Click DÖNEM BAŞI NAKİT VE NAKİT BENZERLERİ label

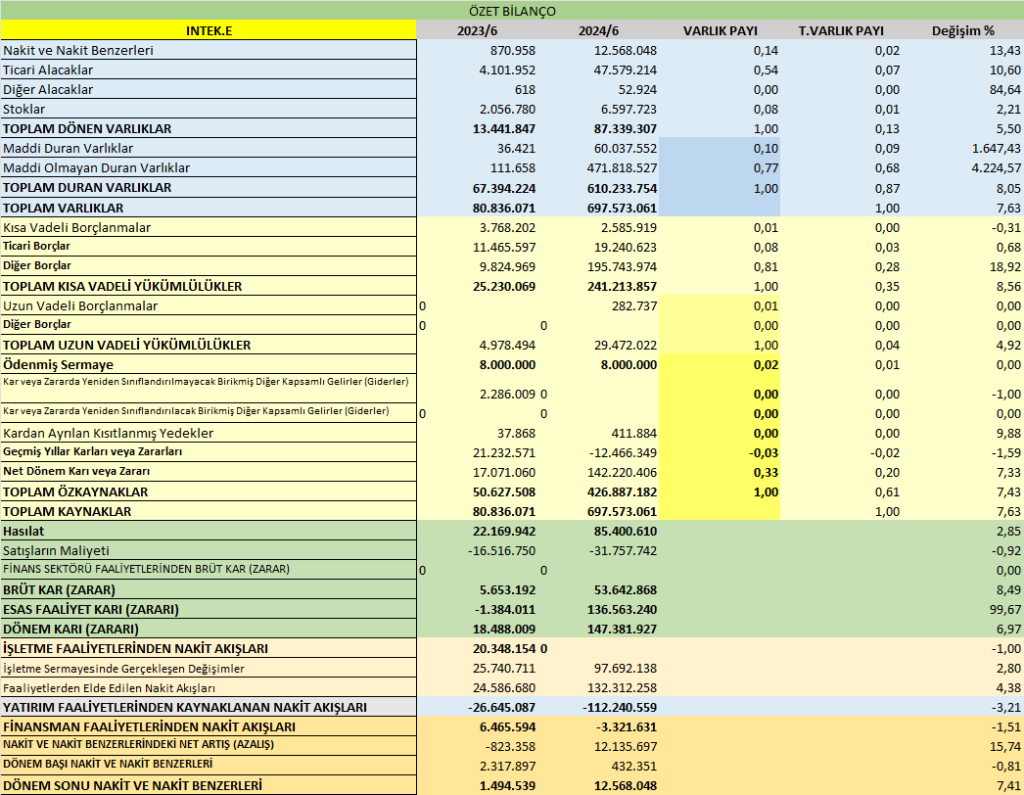[x=108, y=764]
